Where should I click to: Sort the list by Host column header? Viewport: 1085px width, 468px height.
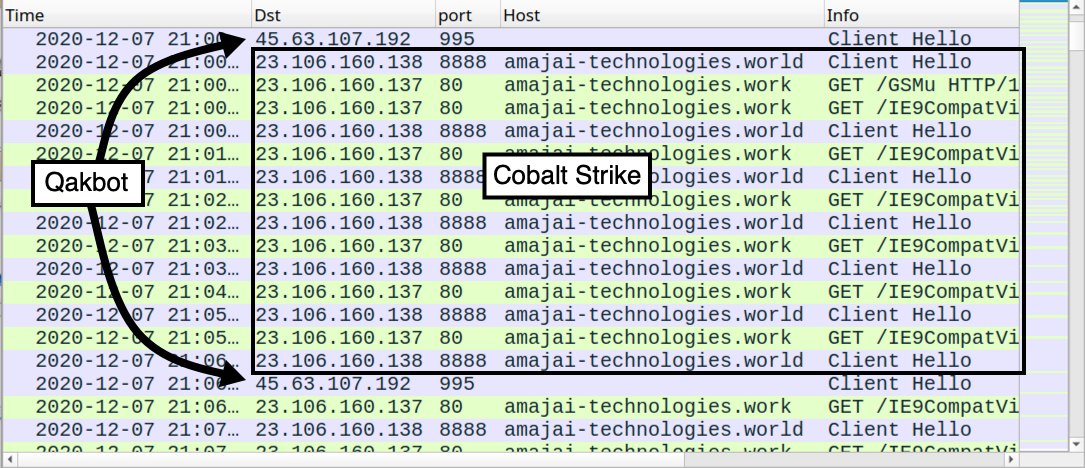coord(662,15)
